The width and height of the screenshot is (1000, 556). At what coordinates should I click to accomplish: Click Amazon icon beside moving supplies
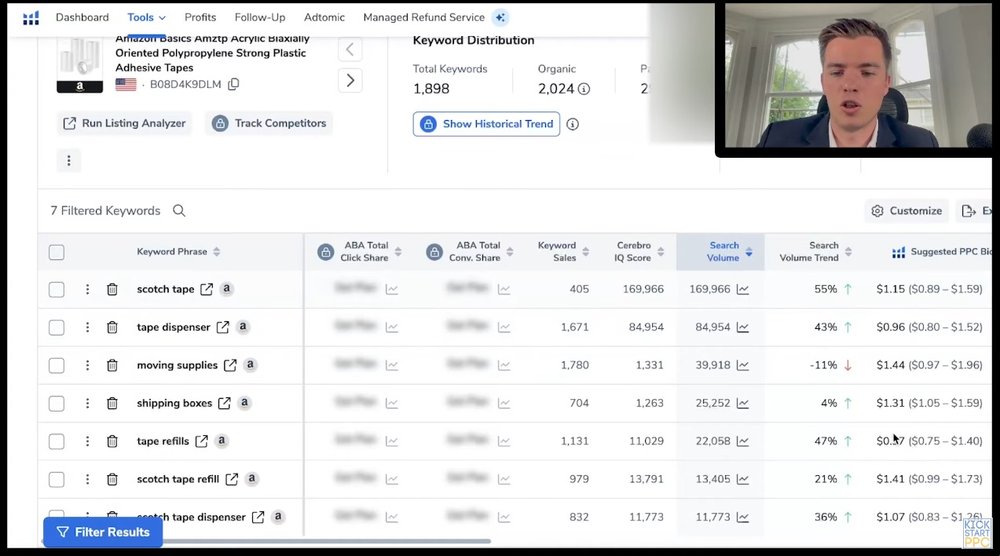pos(250,364)
